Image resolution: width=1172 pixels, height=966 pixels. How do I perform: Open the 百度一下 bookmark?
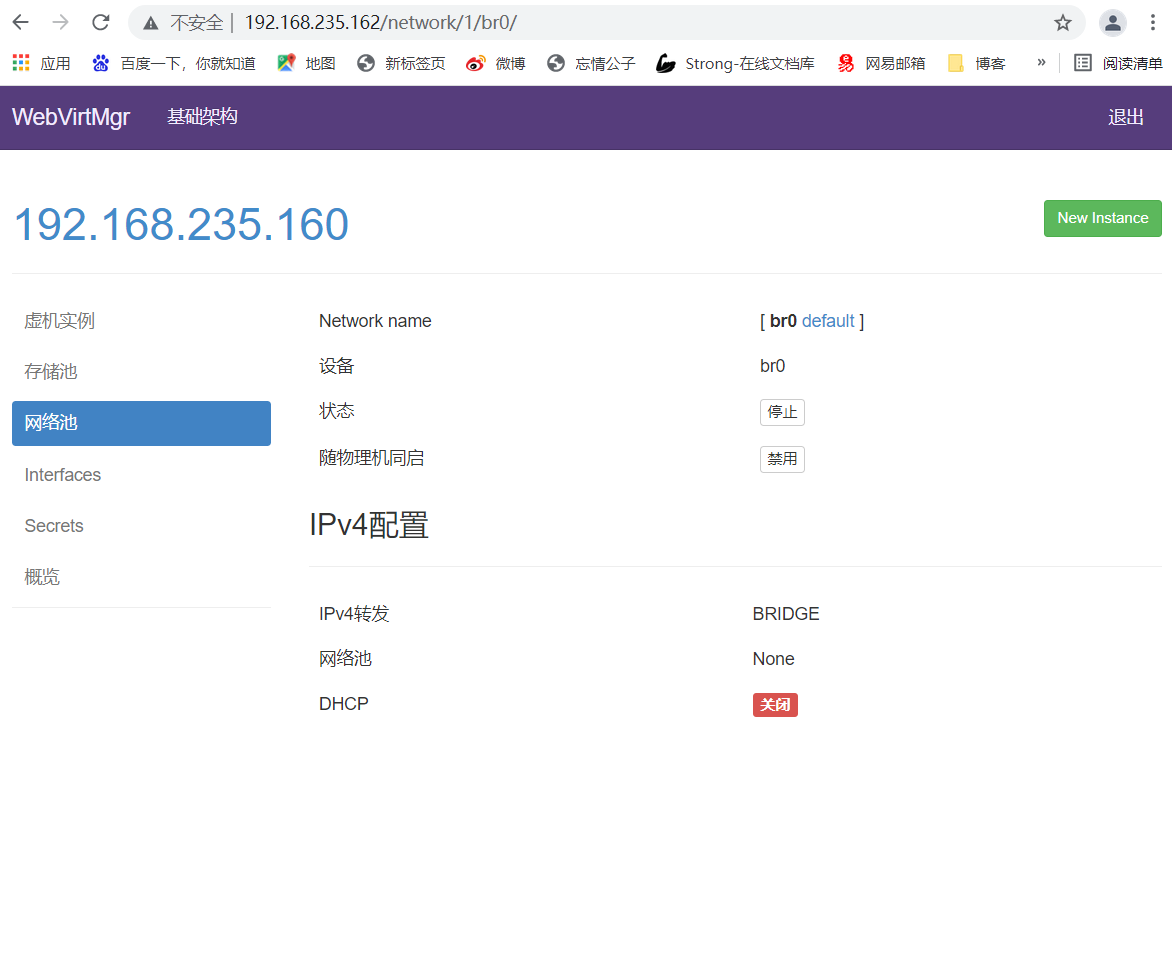[173, 64]
